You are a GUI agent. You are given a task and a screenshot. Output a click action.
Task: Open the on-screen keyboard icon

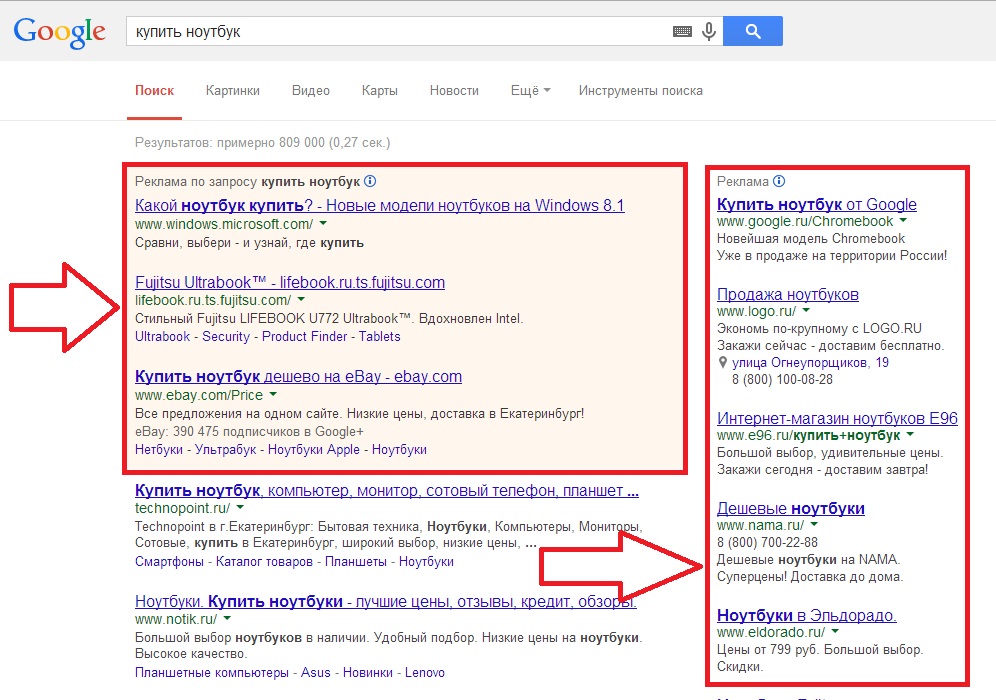point(682,31)
